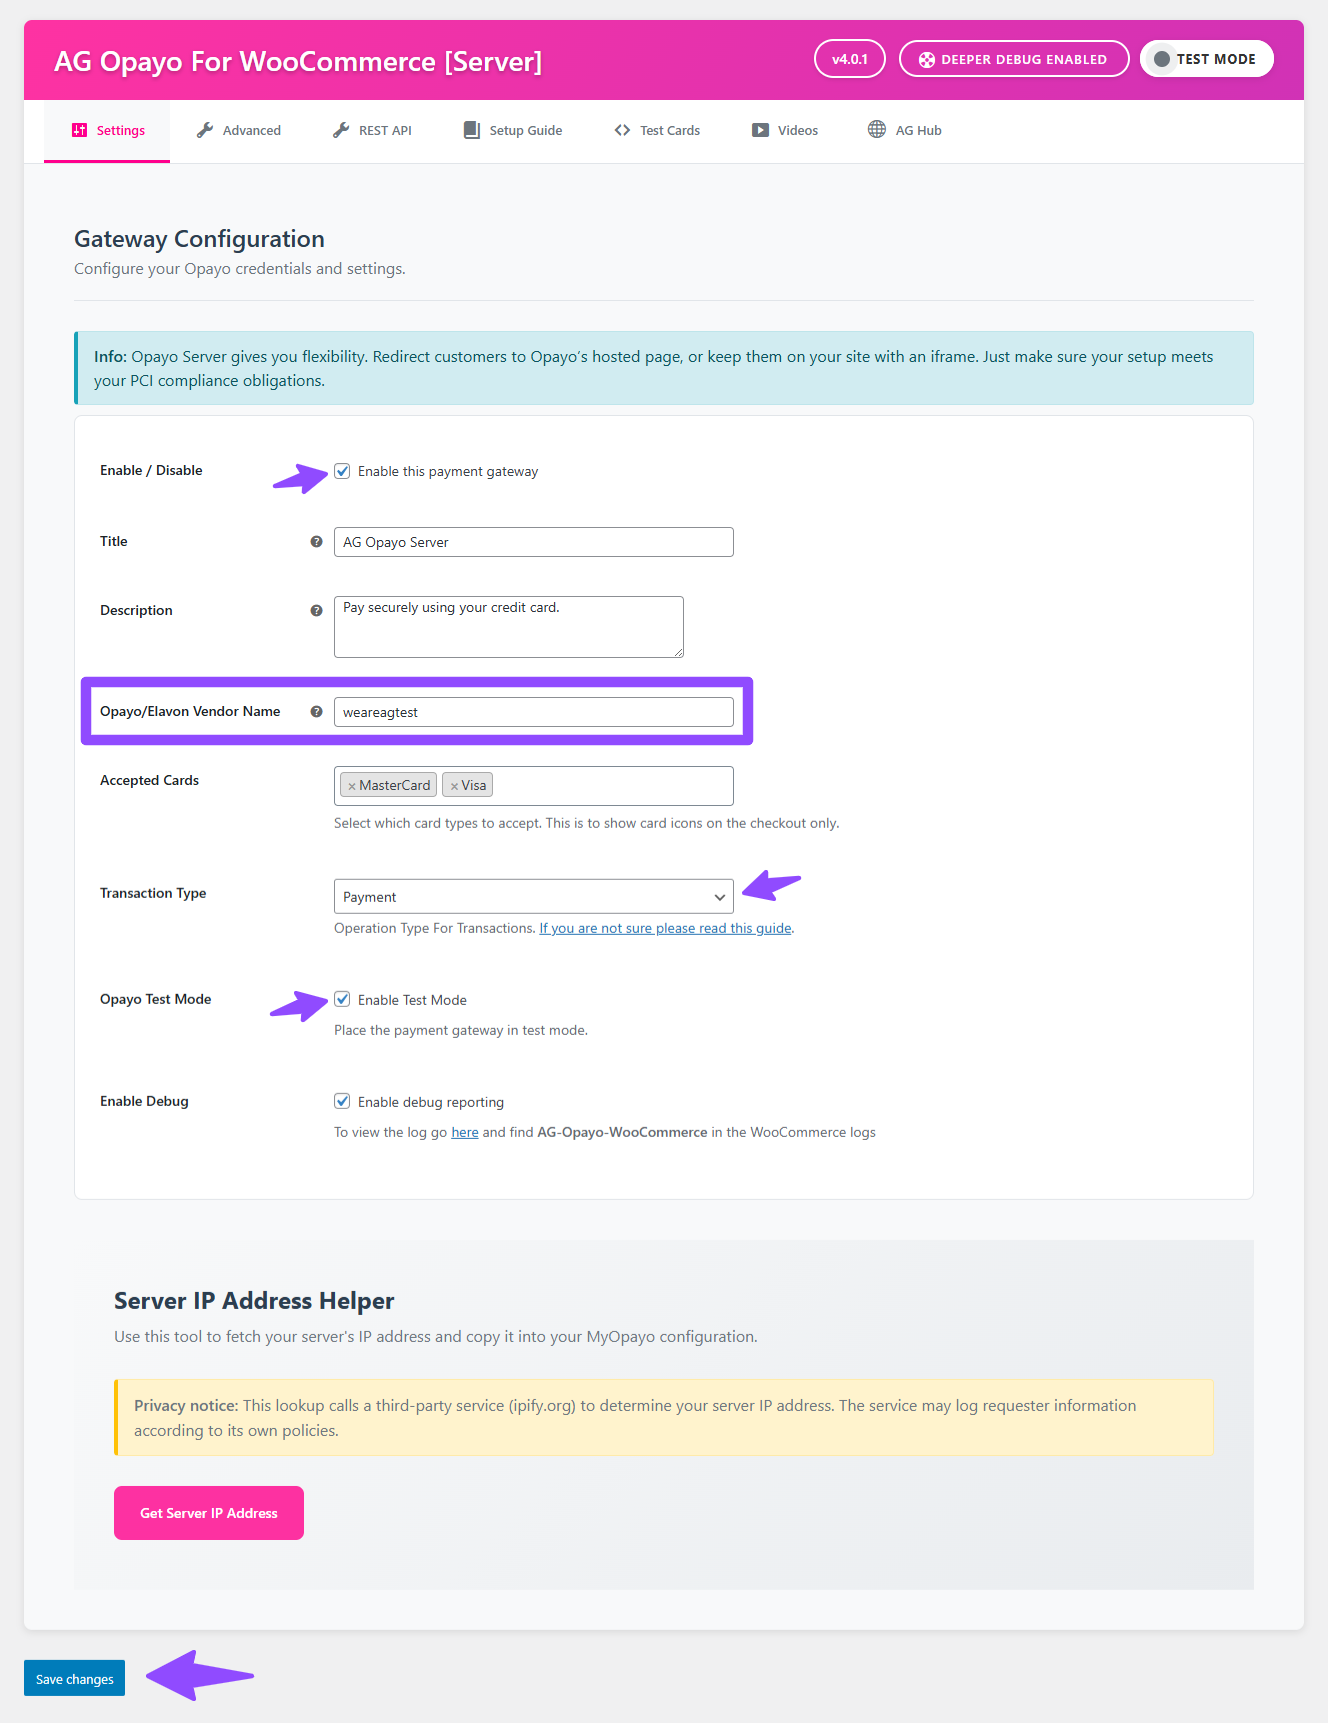Remove the Visa tag via its x
Viewport: 1328px width, 1723px height.
(454, 786)
